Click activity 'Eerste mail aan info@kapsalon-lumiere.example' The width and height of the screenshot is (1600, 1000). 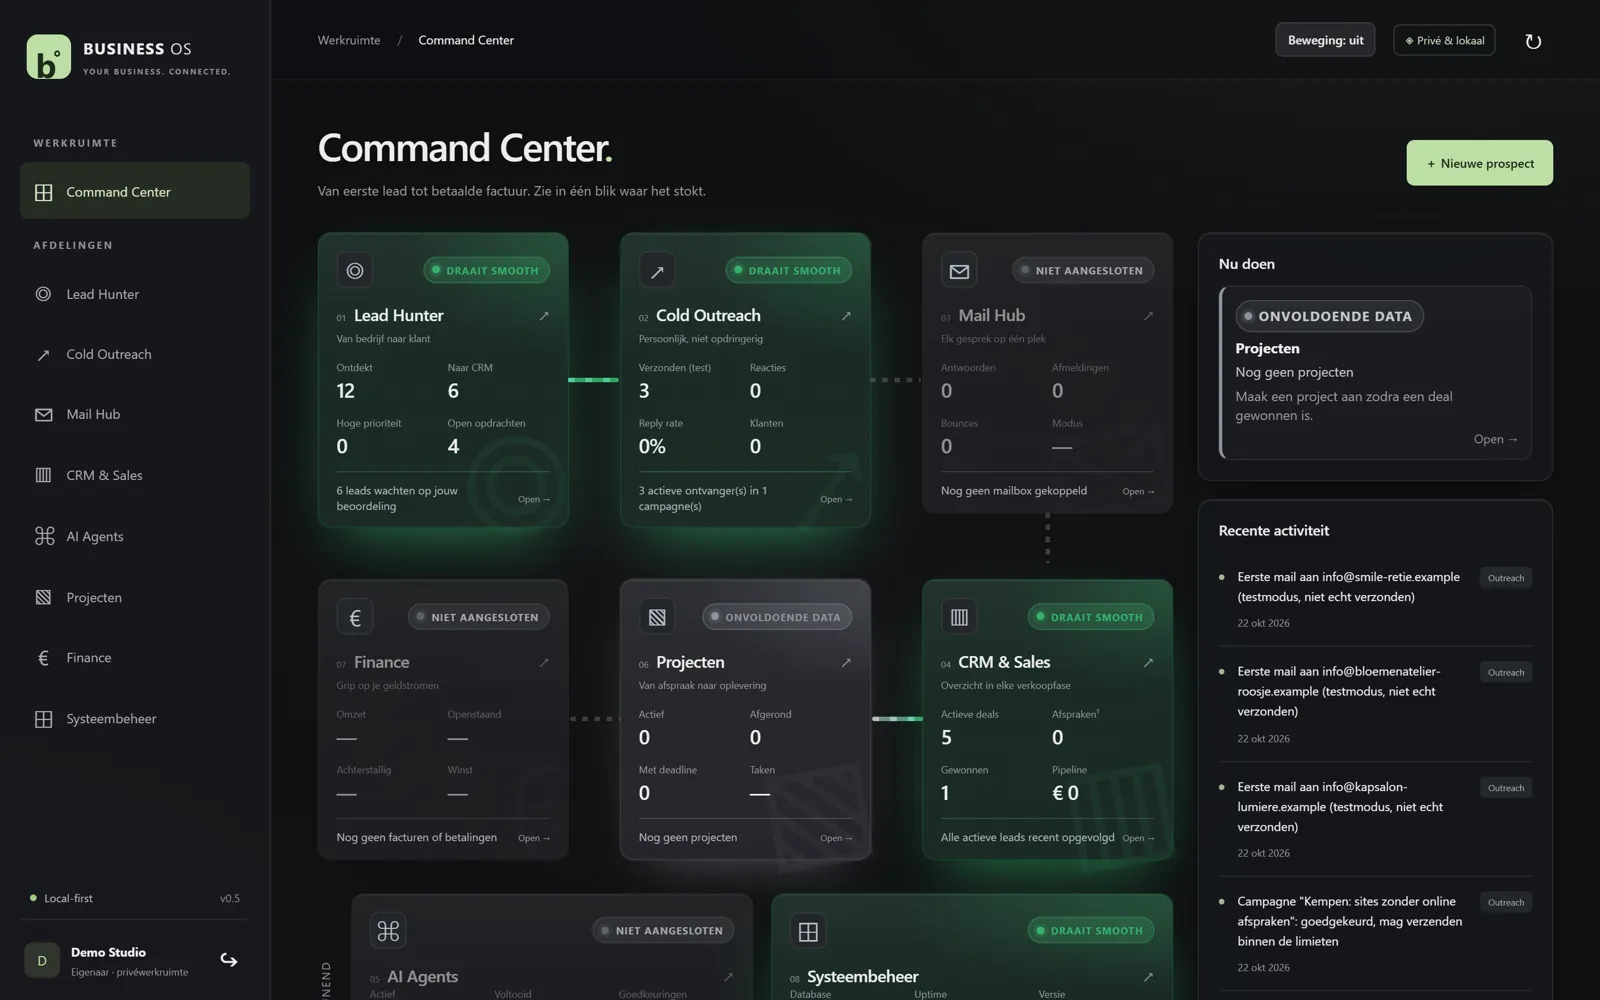(x=1340, y=807)
